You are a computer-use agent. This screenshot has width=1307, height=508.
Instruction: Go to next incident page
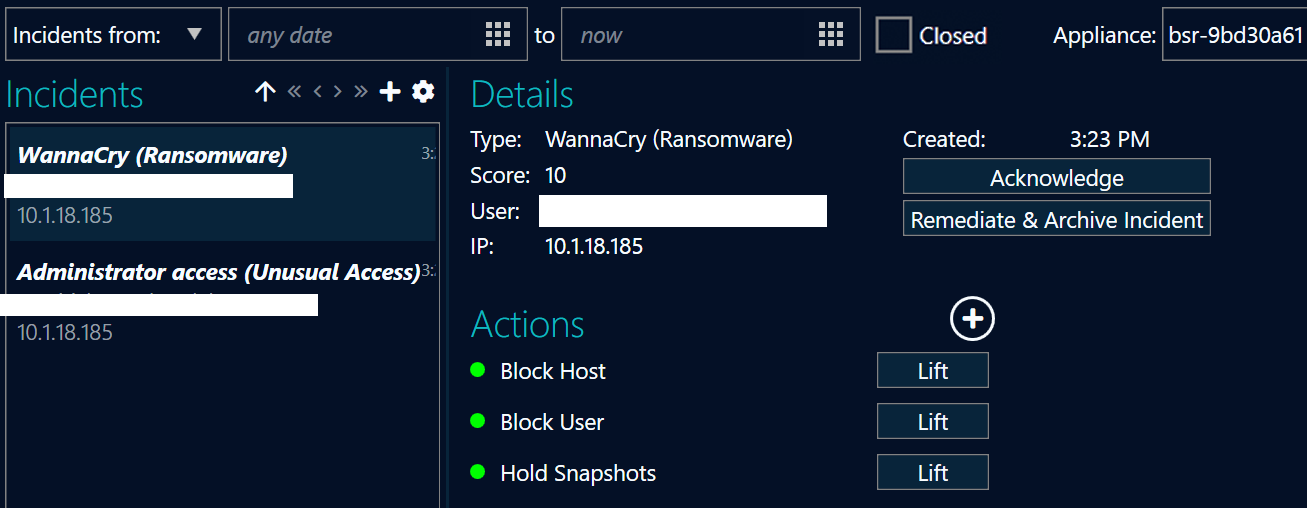[x=338, y=92]
